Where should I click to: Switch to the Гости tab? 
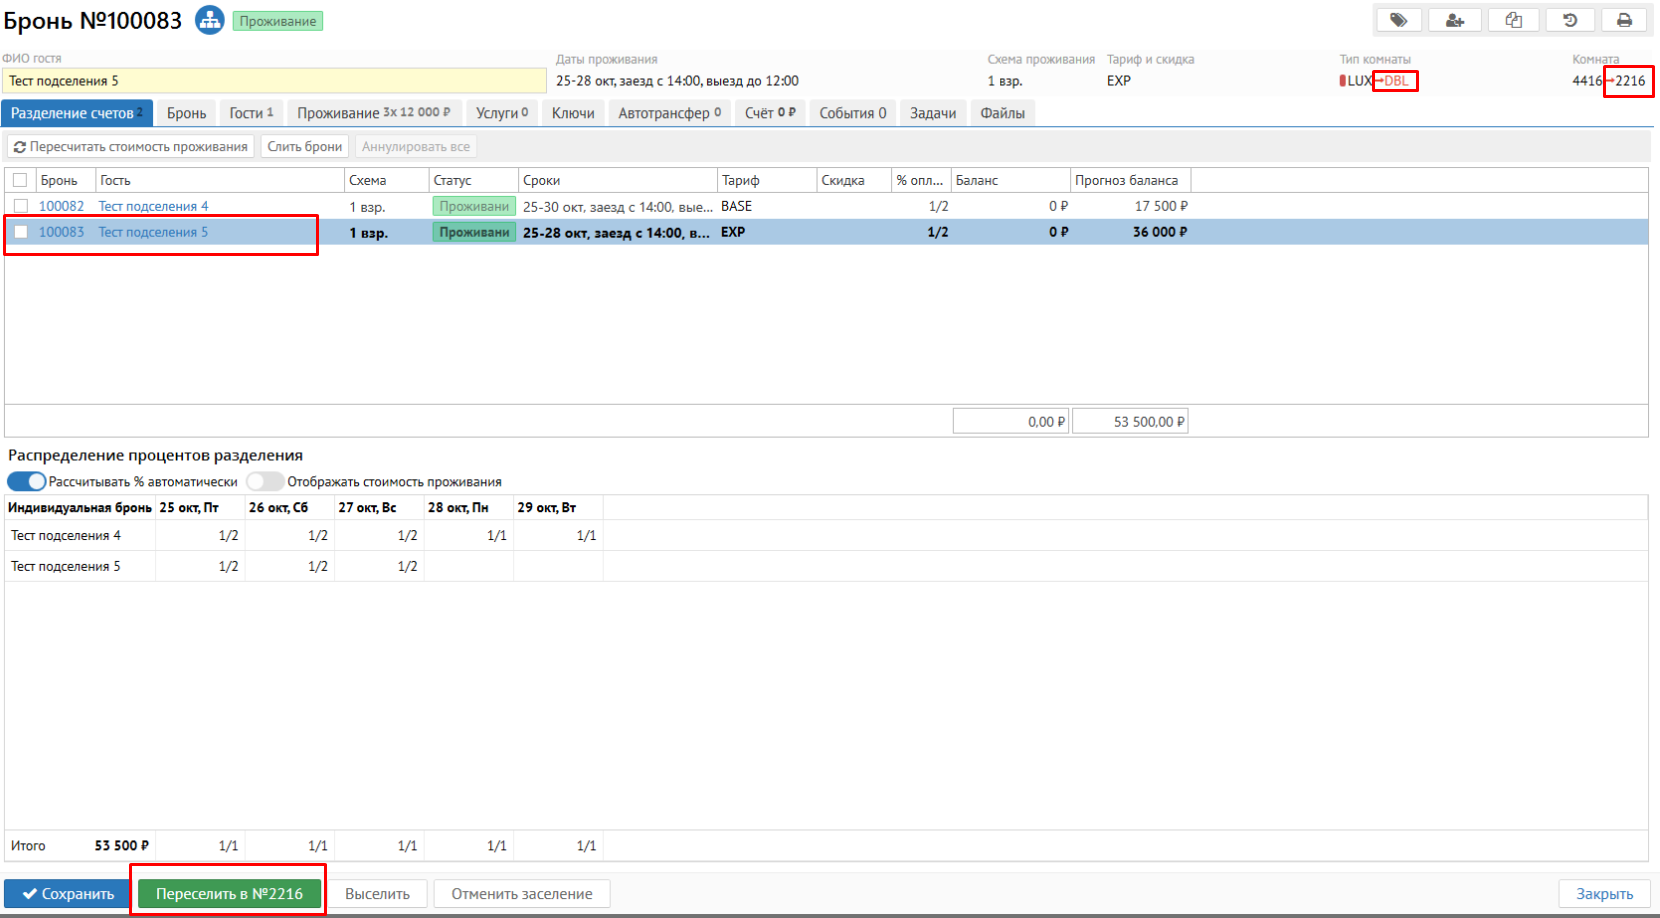tap(251, 113)
